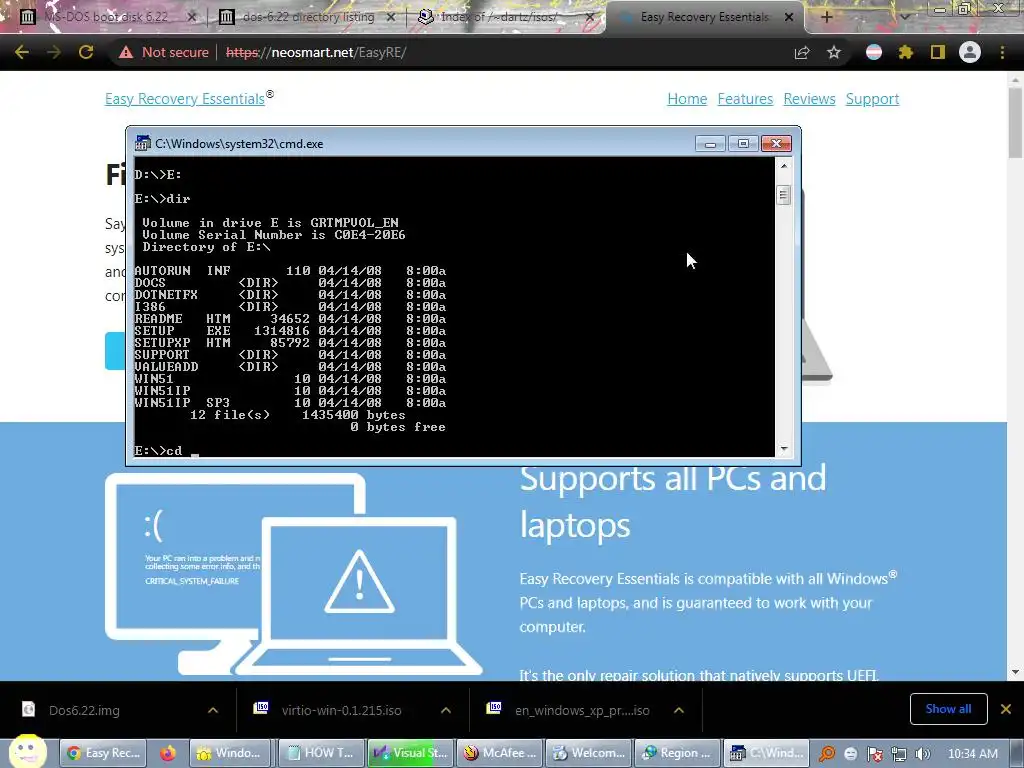Click the 10:34 AM taskbar clock
The width and height of the screenshot is (1024, 768).
(x=972, y=754)
